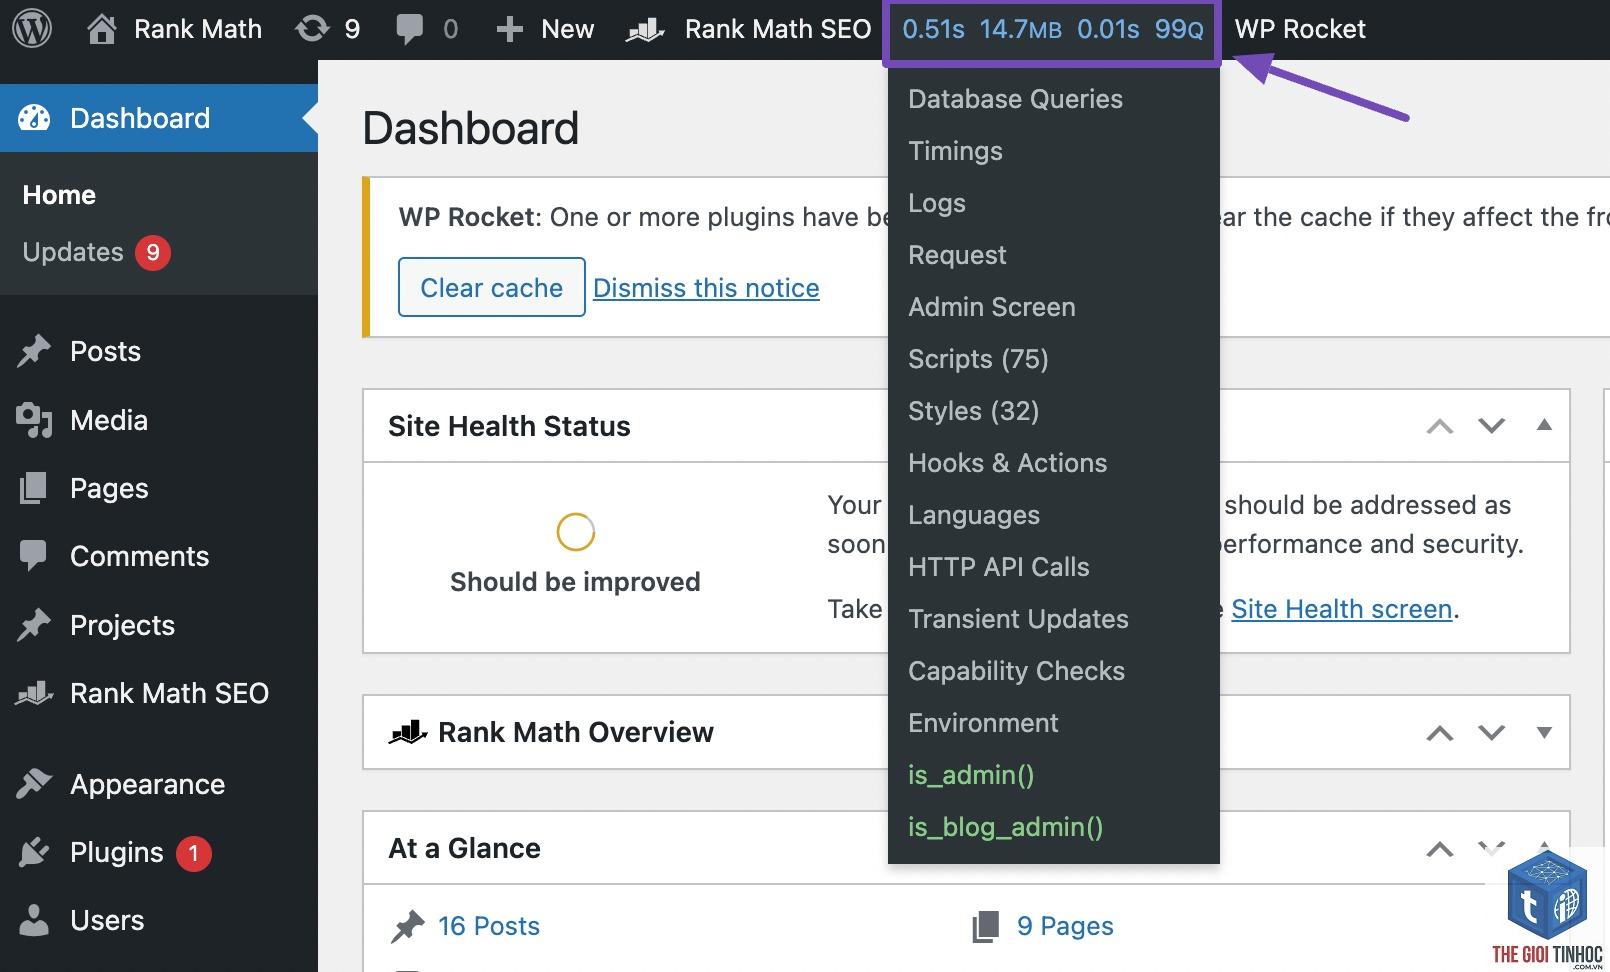Collapse the Site Health Status panel
The image size is (1610, 972).
coord(1544,425)
